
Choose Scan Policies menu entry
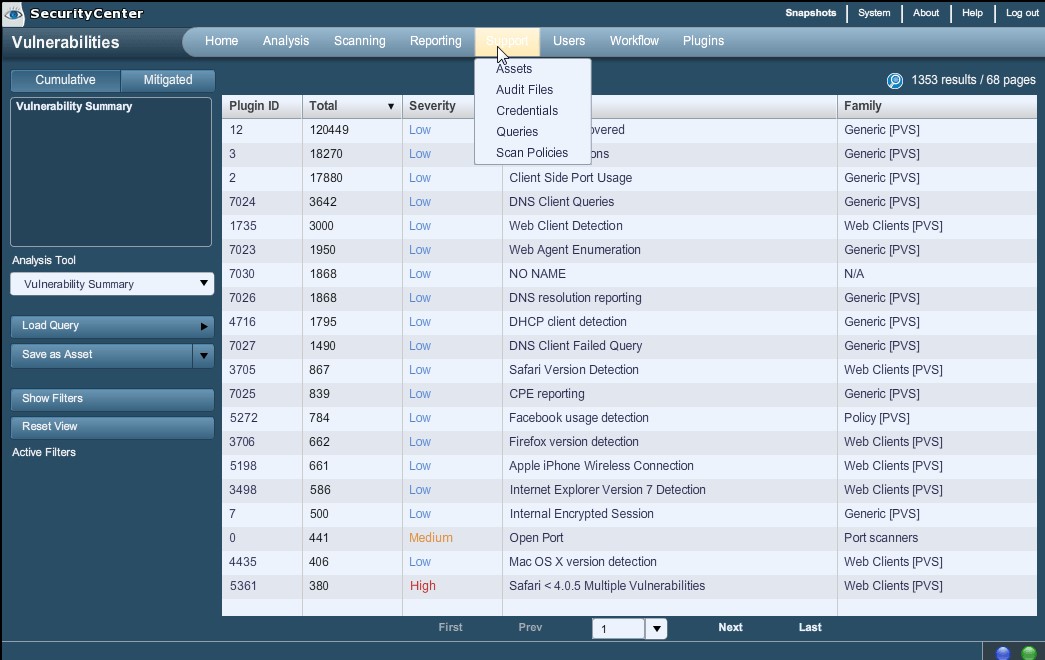pyautogui.click(x=531, y=153)
